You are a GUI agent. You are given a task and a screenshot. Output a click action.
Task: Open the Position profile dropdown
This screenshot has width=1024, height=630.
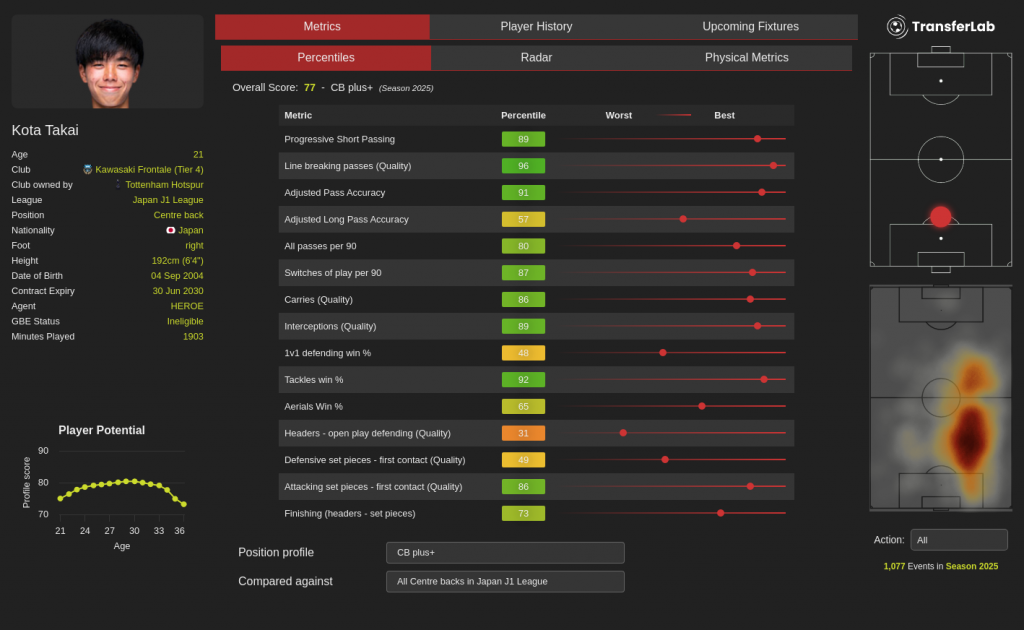pos(505,553)
